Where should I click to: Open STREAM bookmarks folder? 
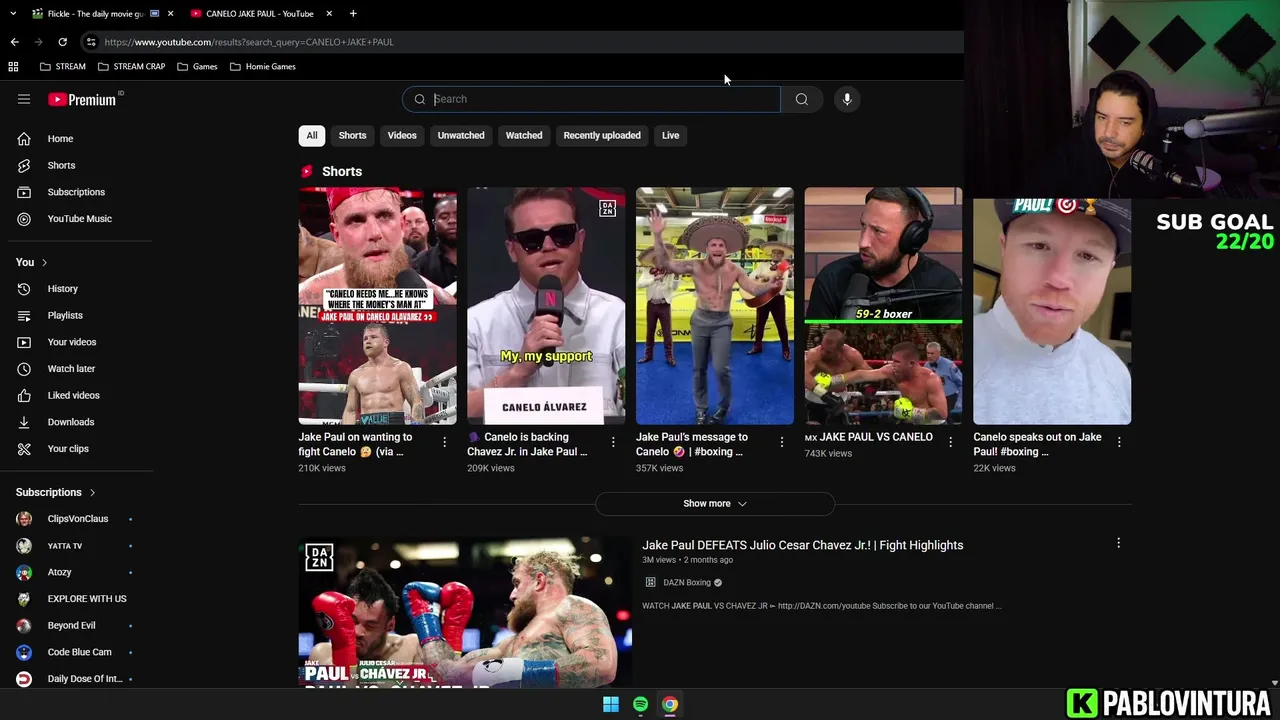coord(62,66)
